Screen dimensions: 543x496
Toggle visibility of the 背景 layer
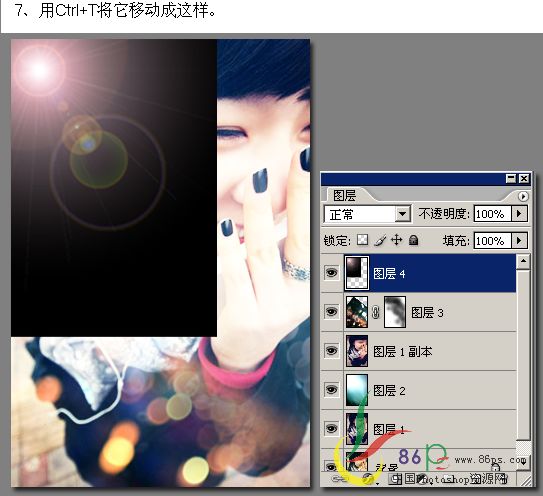[331, 466]
